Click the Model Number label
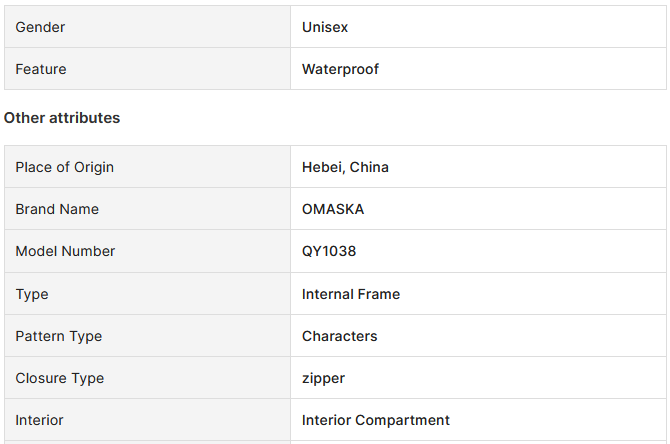 coord(65,251)
